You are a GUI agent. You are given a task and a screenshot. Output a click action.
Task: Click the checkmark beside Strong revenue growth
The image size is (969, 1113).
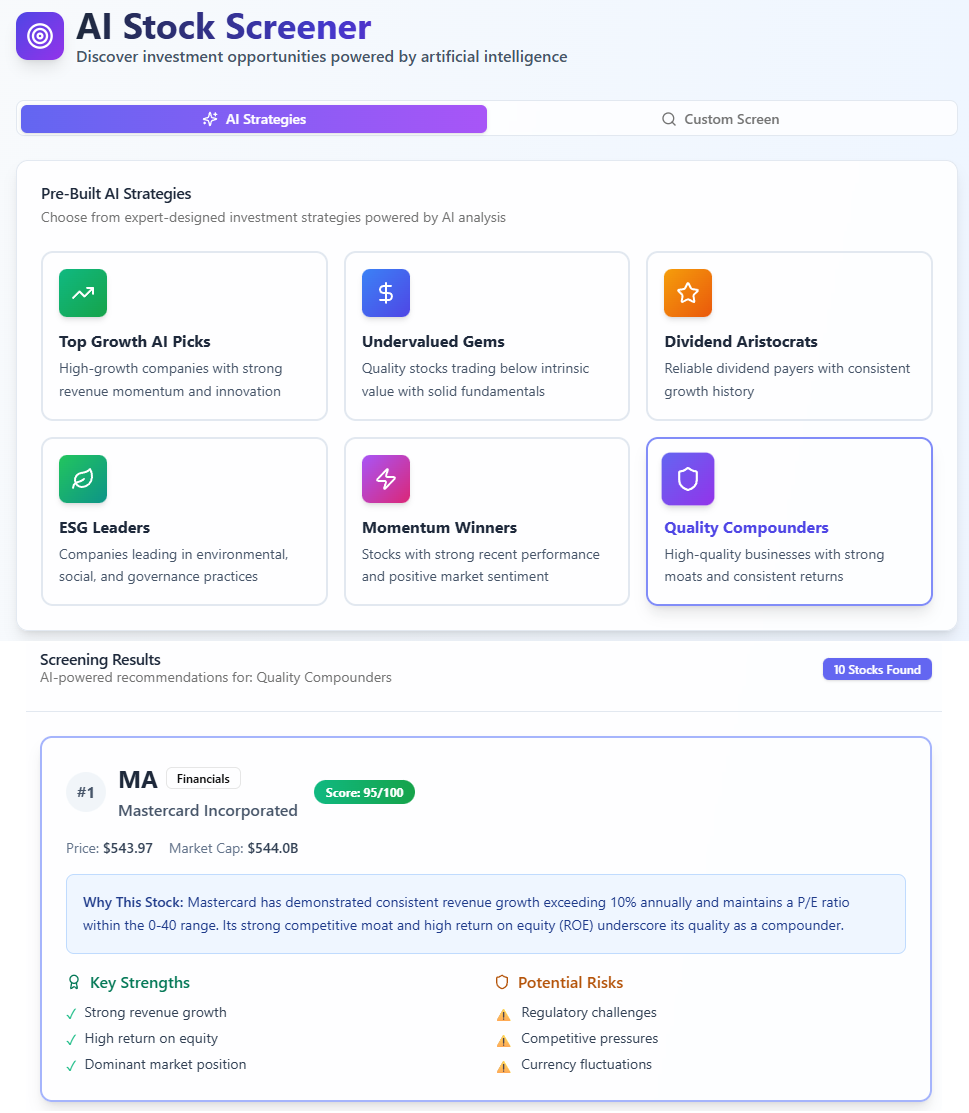71,1014
